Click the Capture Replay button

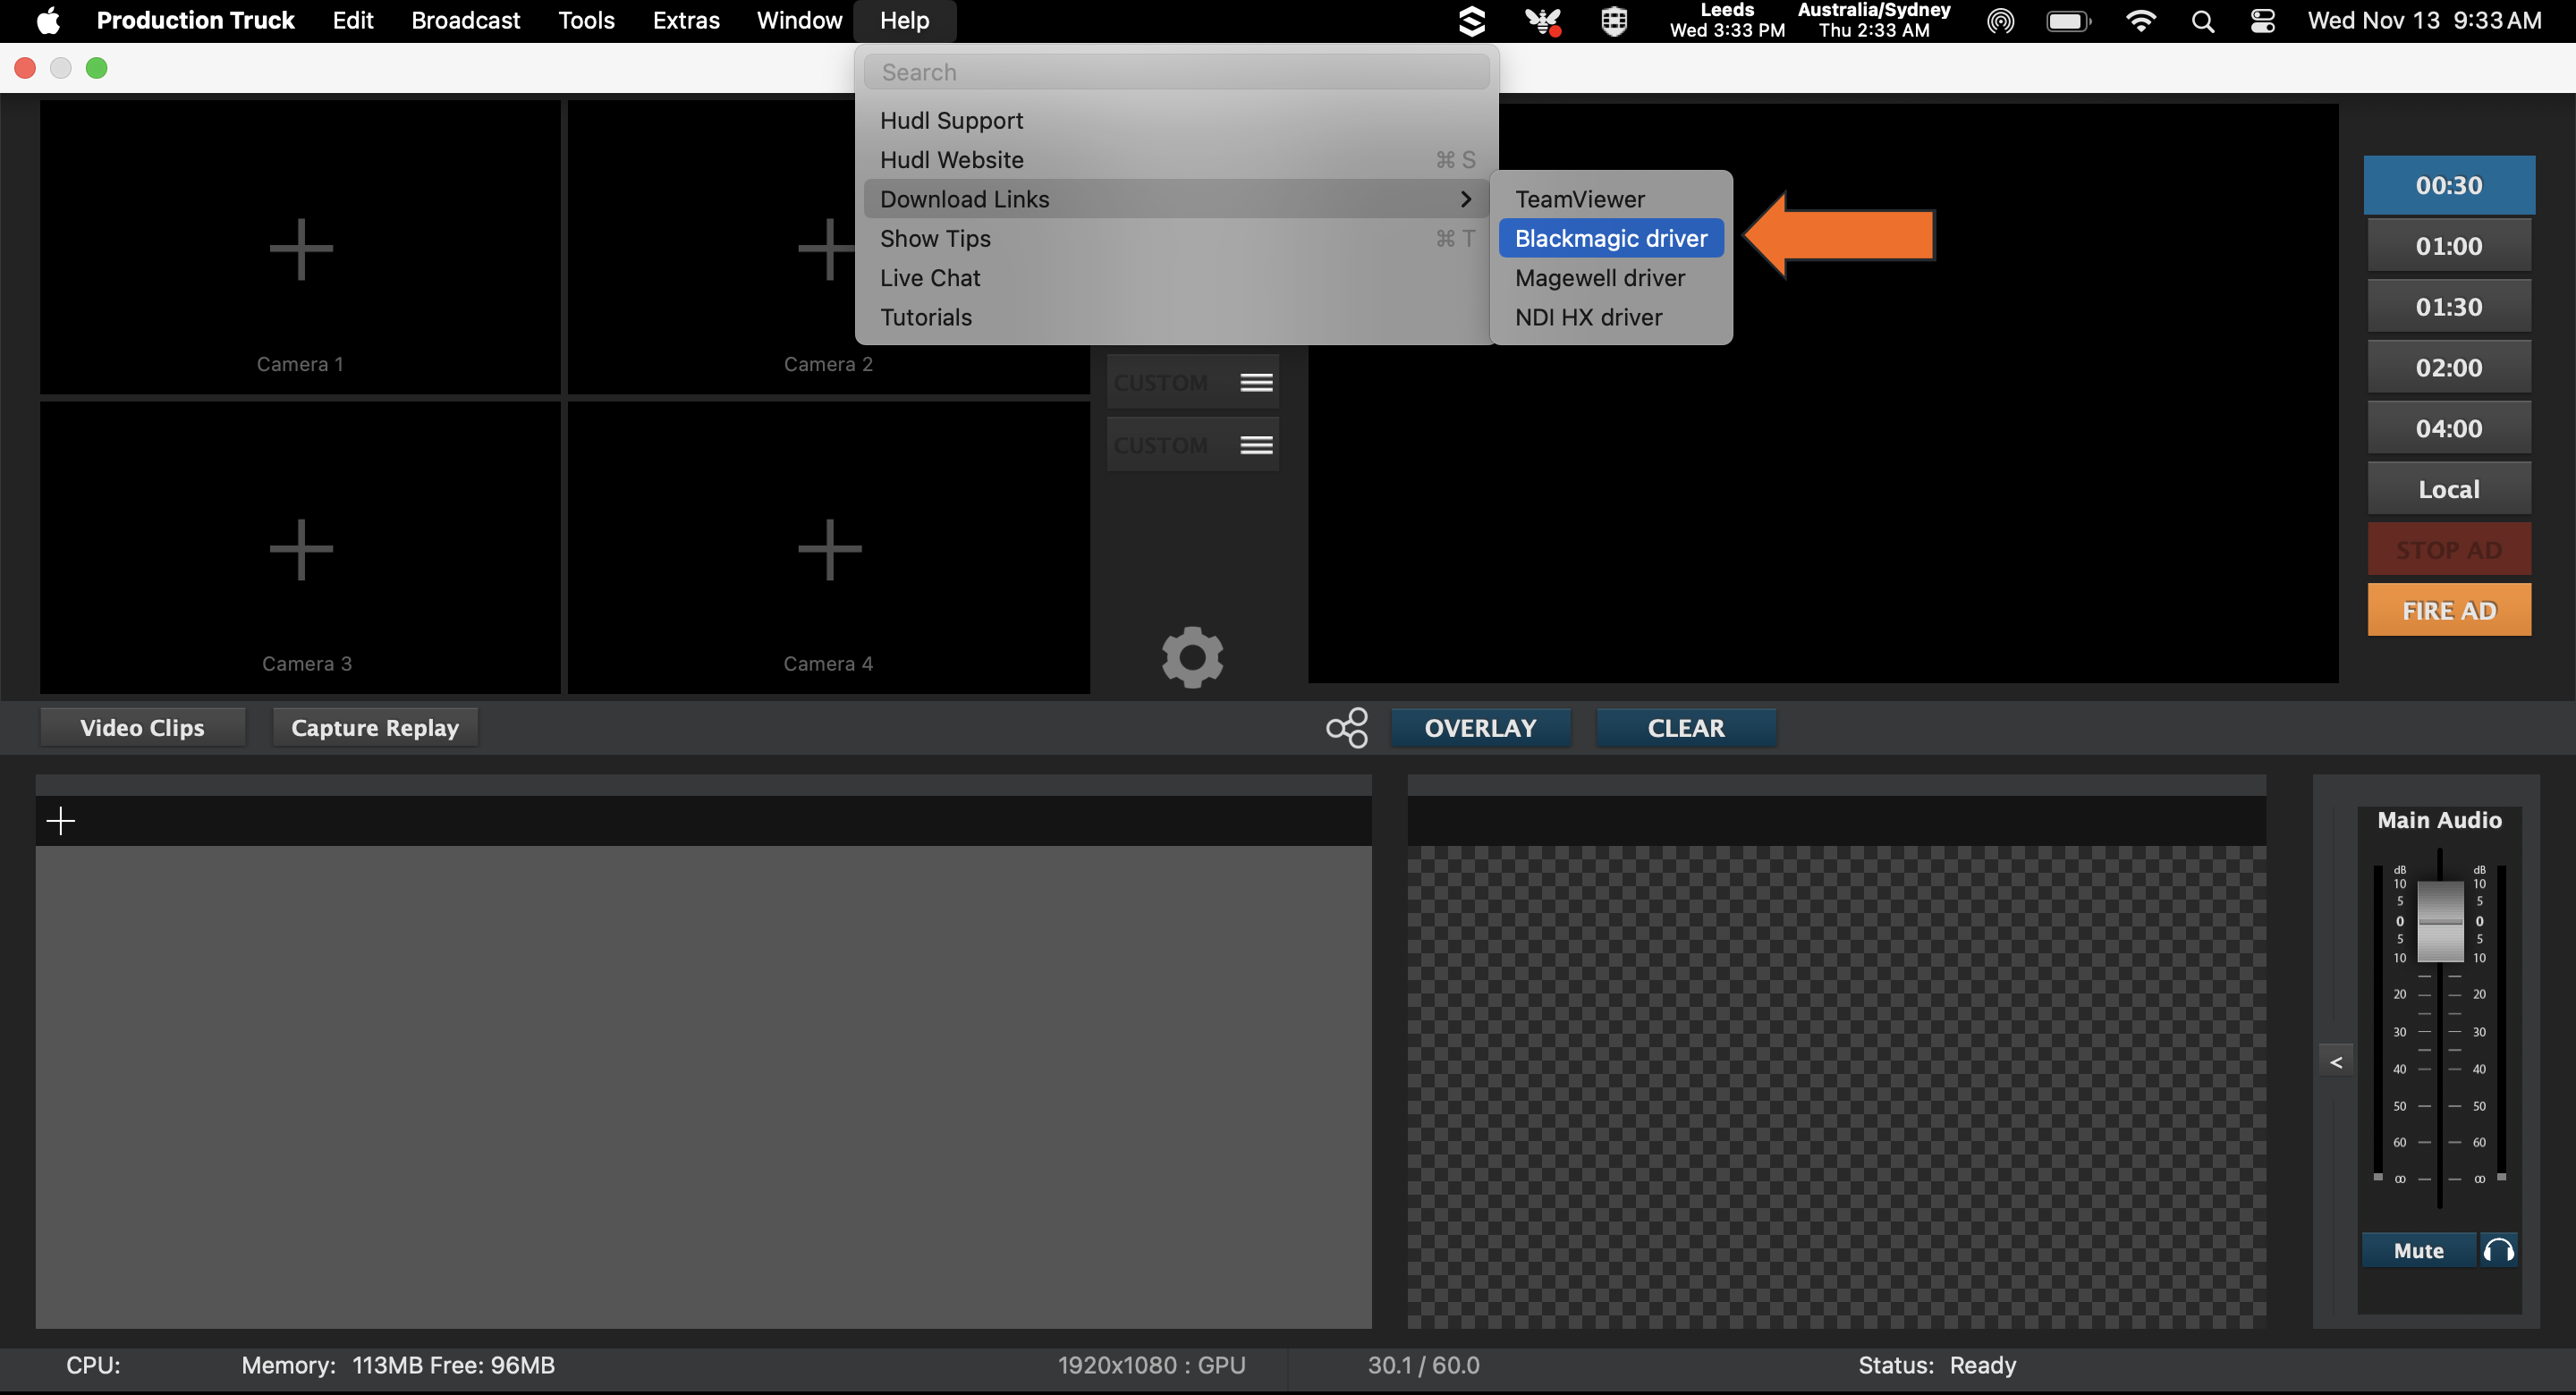[x=374, y=727]
